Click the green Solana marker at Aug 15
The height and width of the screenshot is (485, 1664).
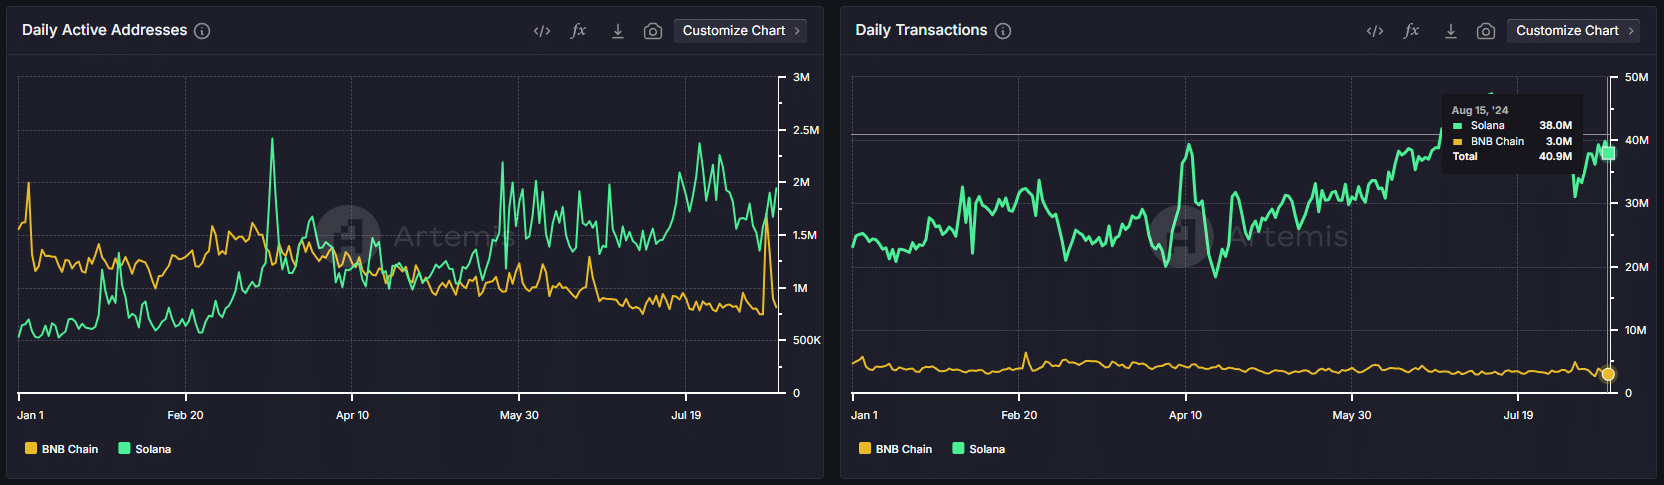pos(1608,153)
